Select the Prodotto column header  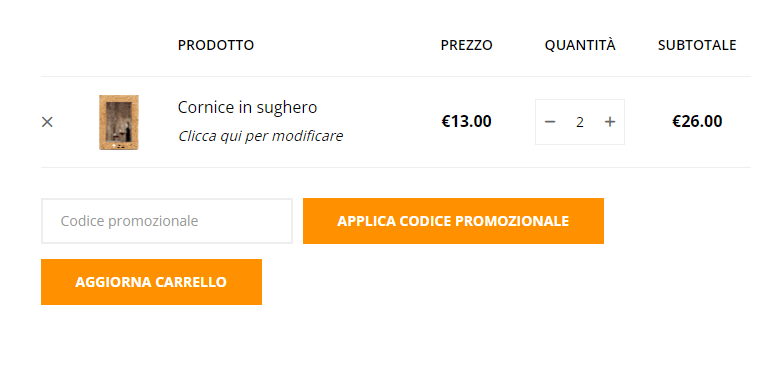coord(216,45)
